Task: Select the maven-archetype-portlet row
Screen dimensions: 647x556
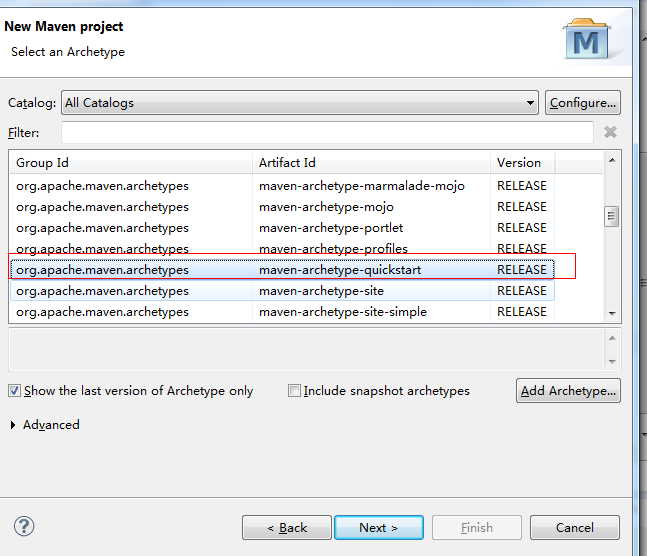Action: point(282,228)
